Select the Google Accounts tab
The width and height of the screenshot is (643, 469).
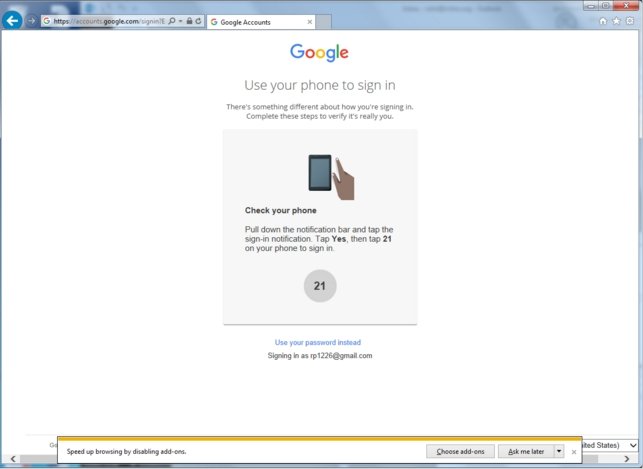click(x=261, y=22)
